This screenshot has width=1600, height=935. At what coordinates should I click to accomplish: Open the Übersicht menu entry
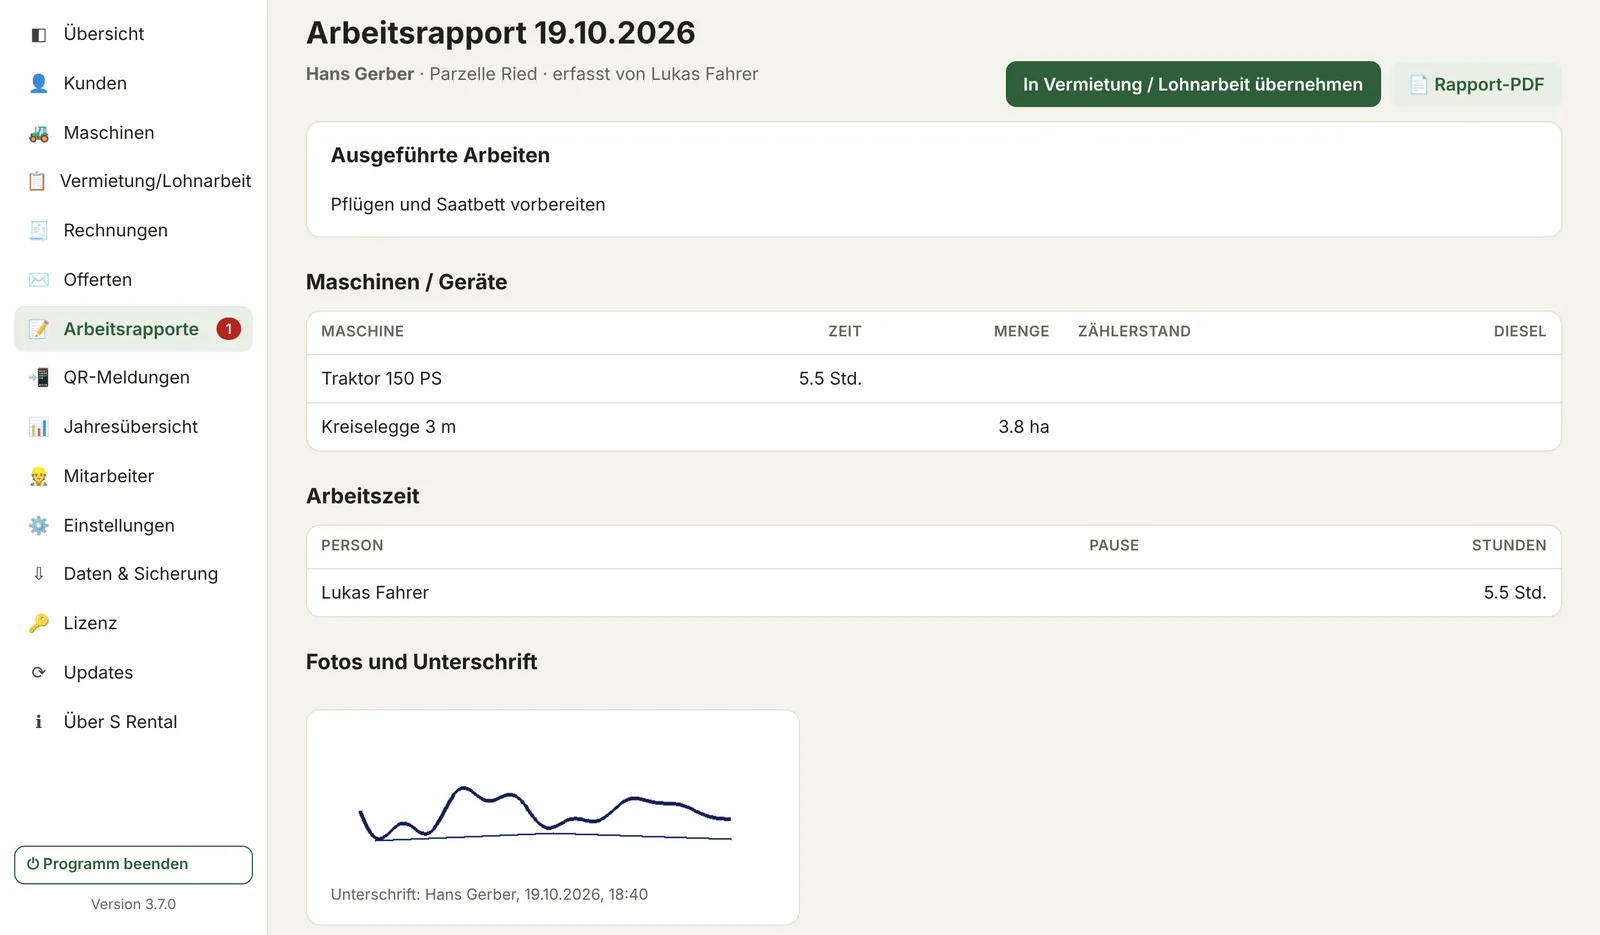(x=133, y=34)
